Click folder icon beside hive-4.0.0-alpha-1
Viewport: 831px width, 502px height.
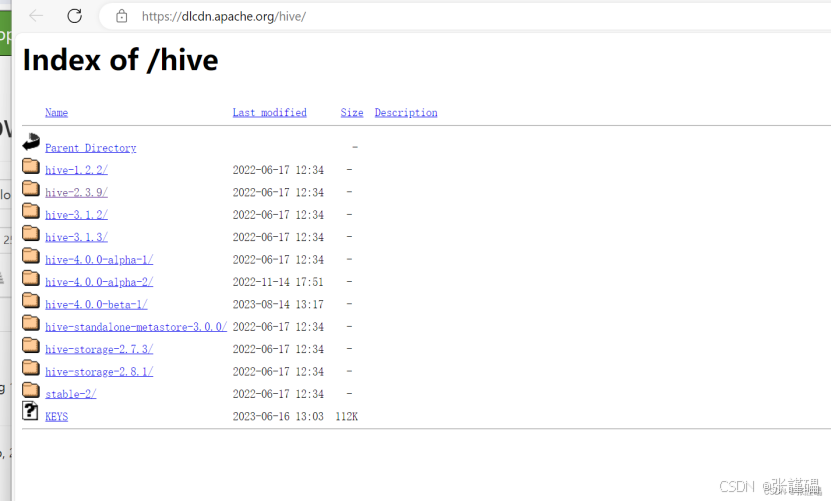(x=31, y=256)
